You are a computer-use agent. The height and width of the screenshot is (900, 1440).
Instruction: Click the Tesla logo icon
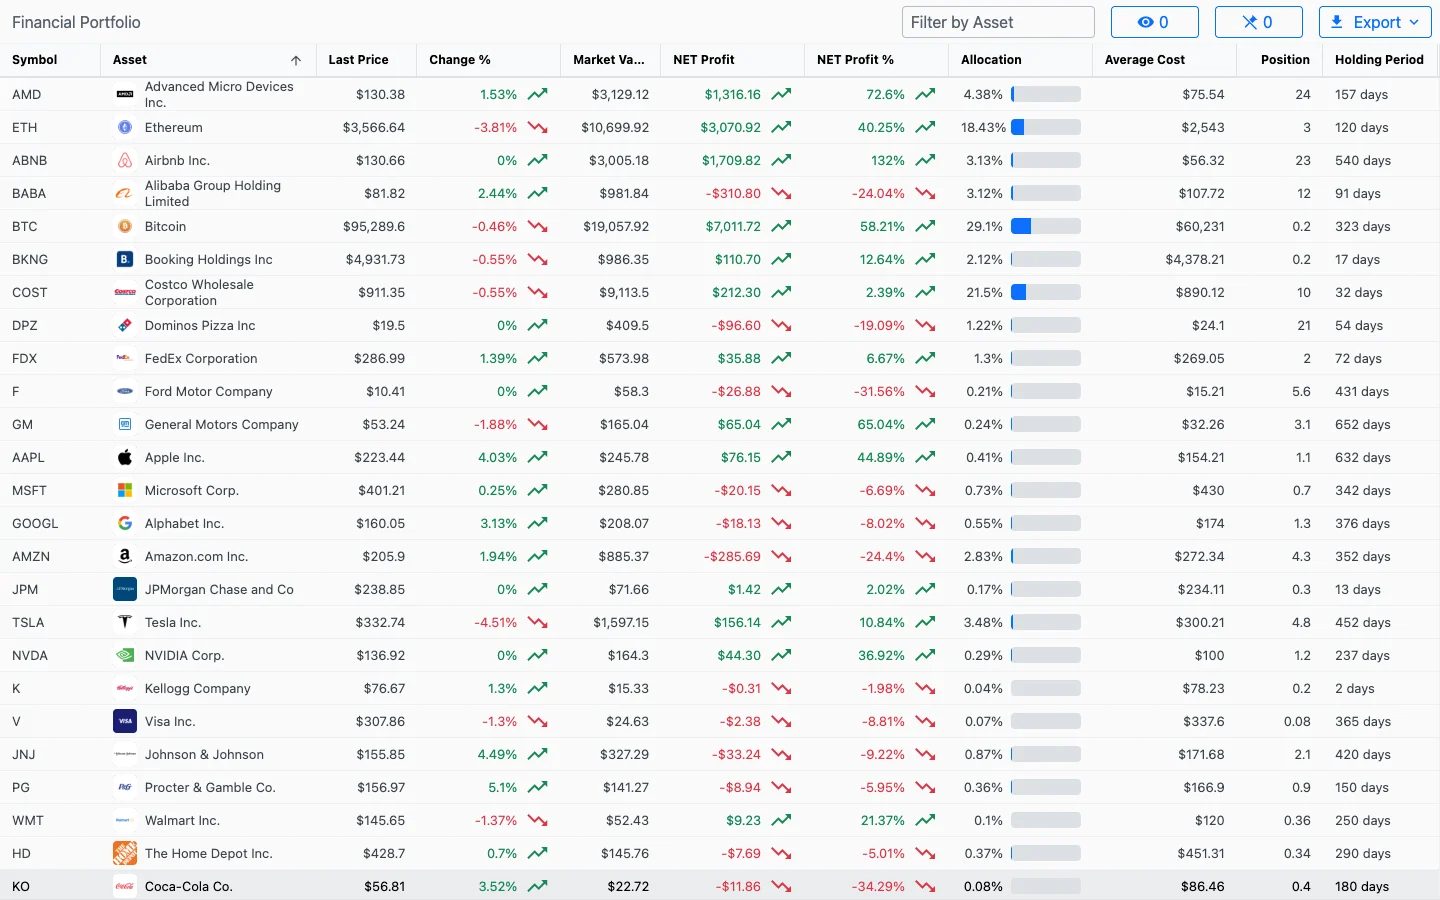(125, 622)
